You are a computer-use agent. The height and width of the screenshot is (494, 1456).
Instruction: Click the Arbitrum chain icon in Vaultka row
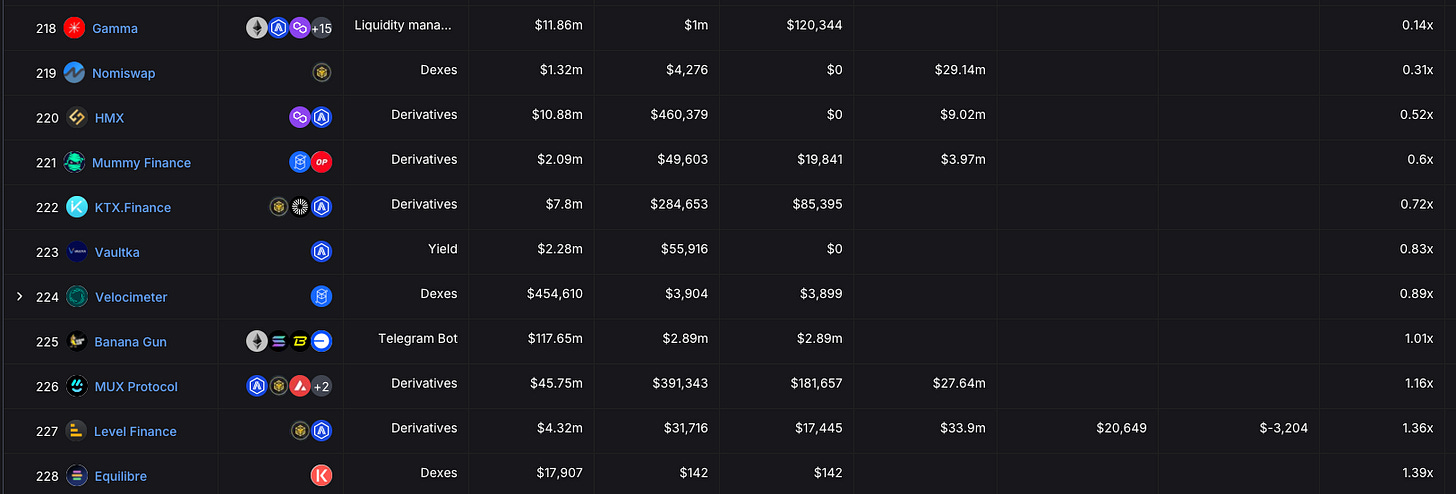point(321,252)
